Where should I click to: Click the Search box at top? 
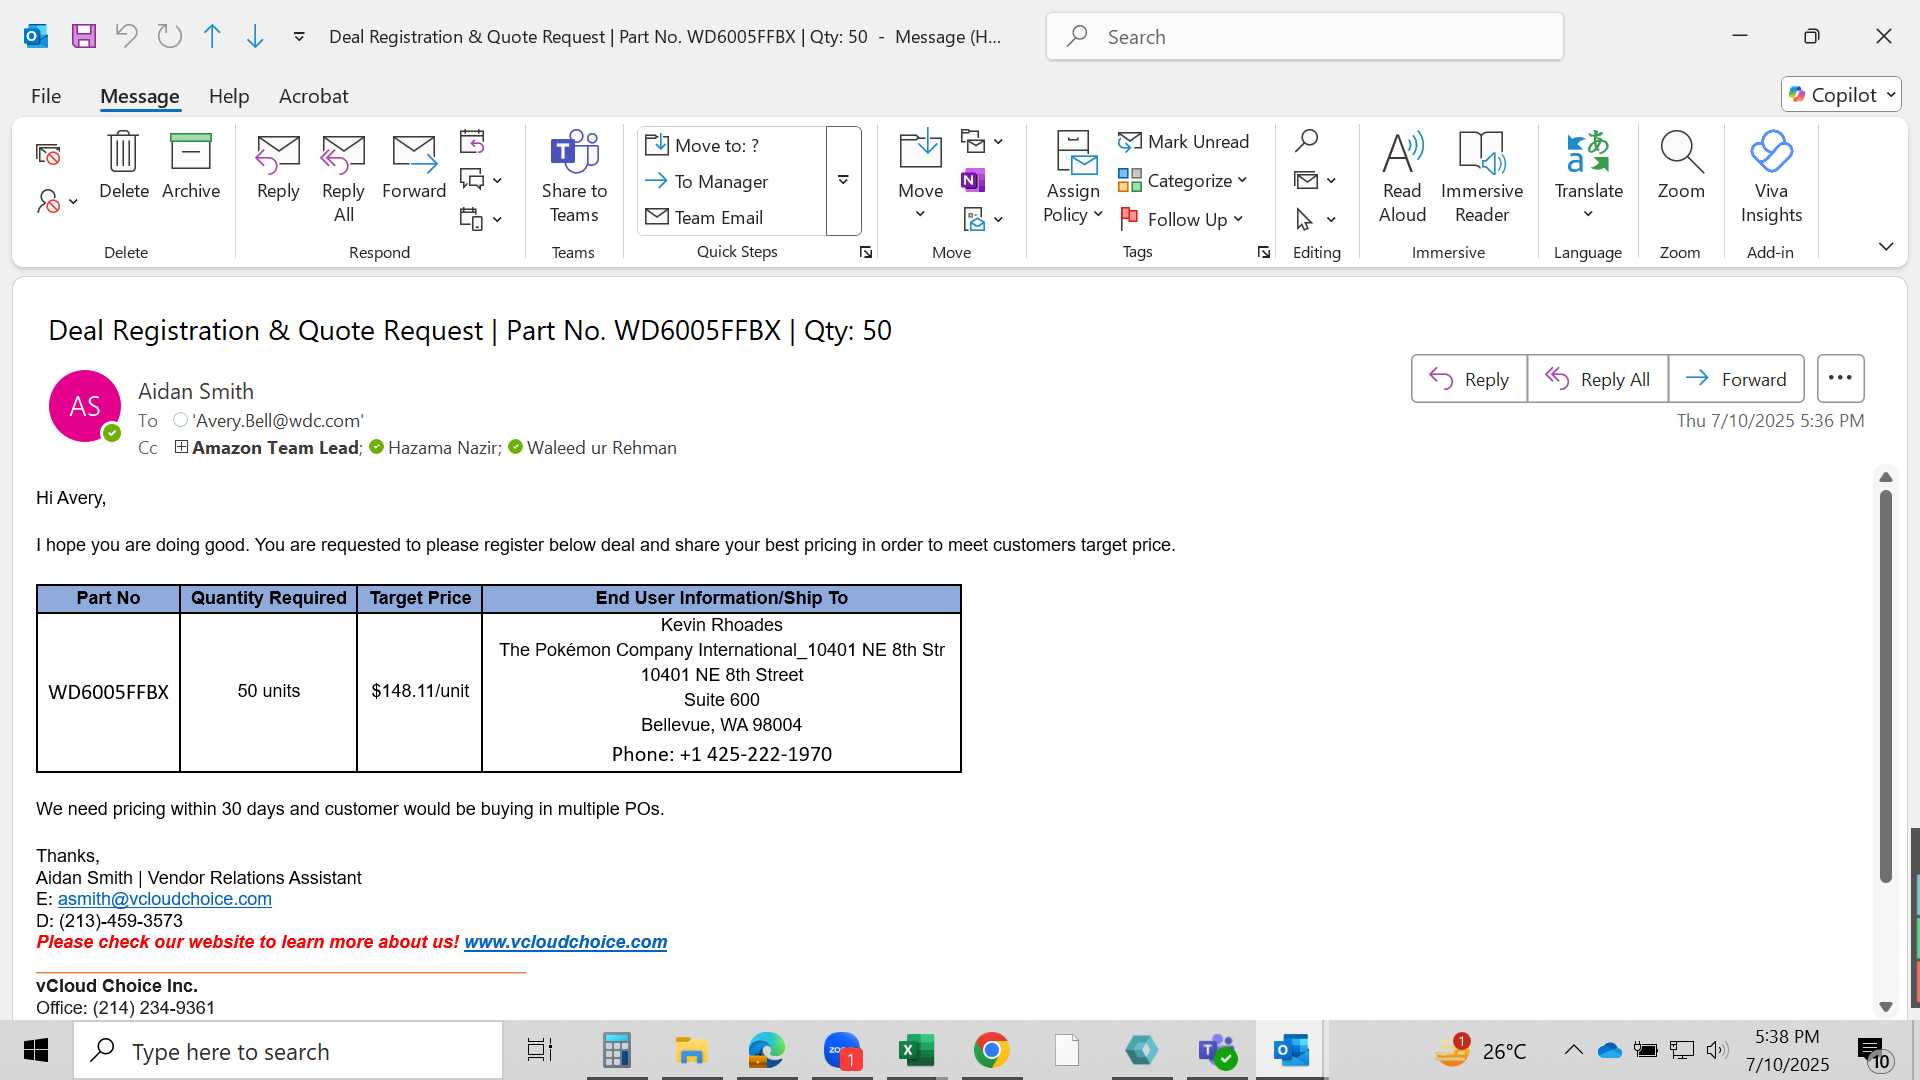pos(1305,37)
